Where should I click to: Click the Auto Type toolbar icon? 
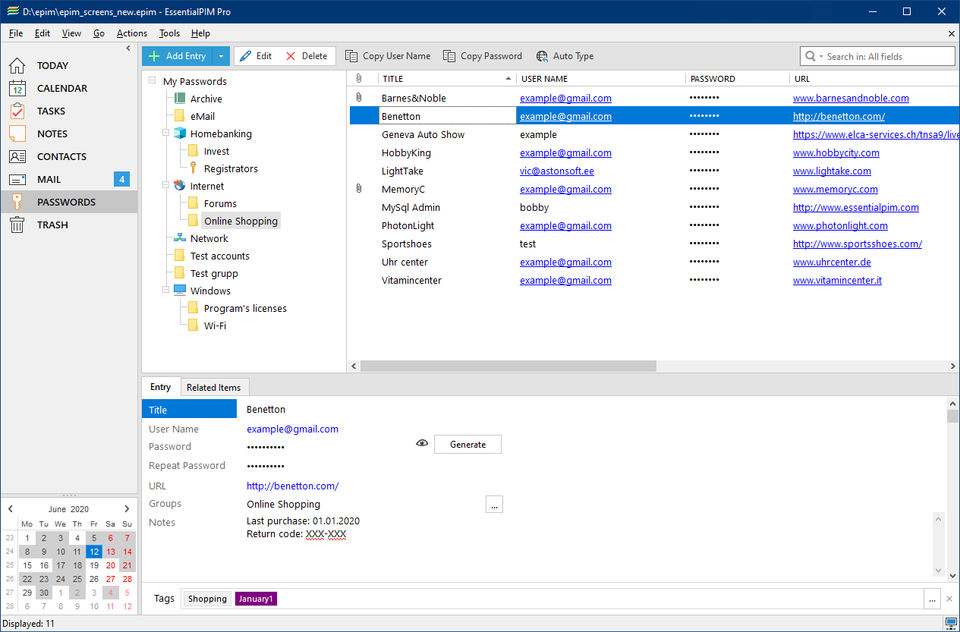coord(542,56)
